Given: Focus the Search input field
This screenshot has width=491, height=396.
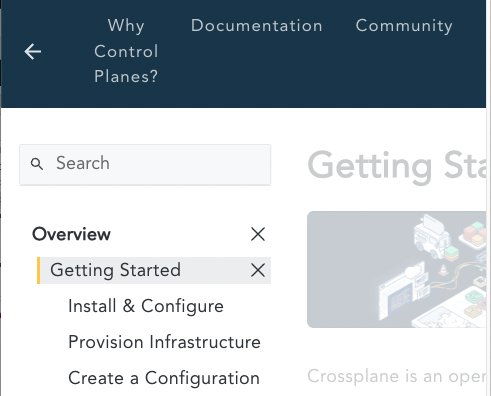Looking at the screenshot, I should [145, 165].
